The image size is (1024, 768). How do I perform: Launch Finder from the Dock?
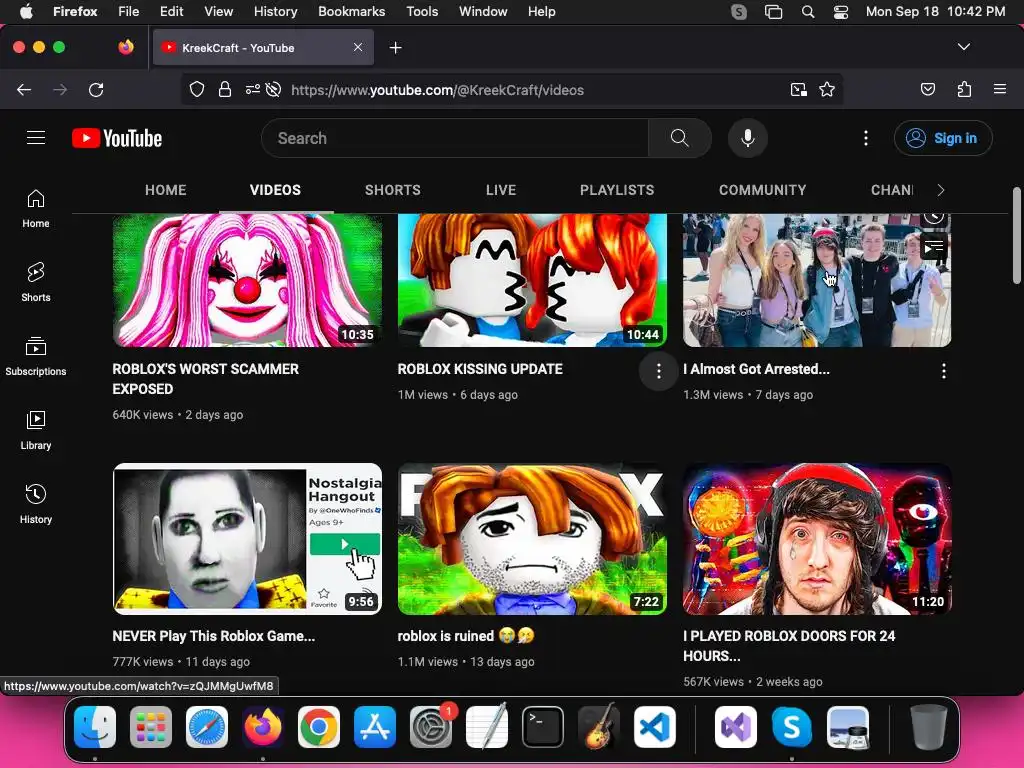click(95, 727)
